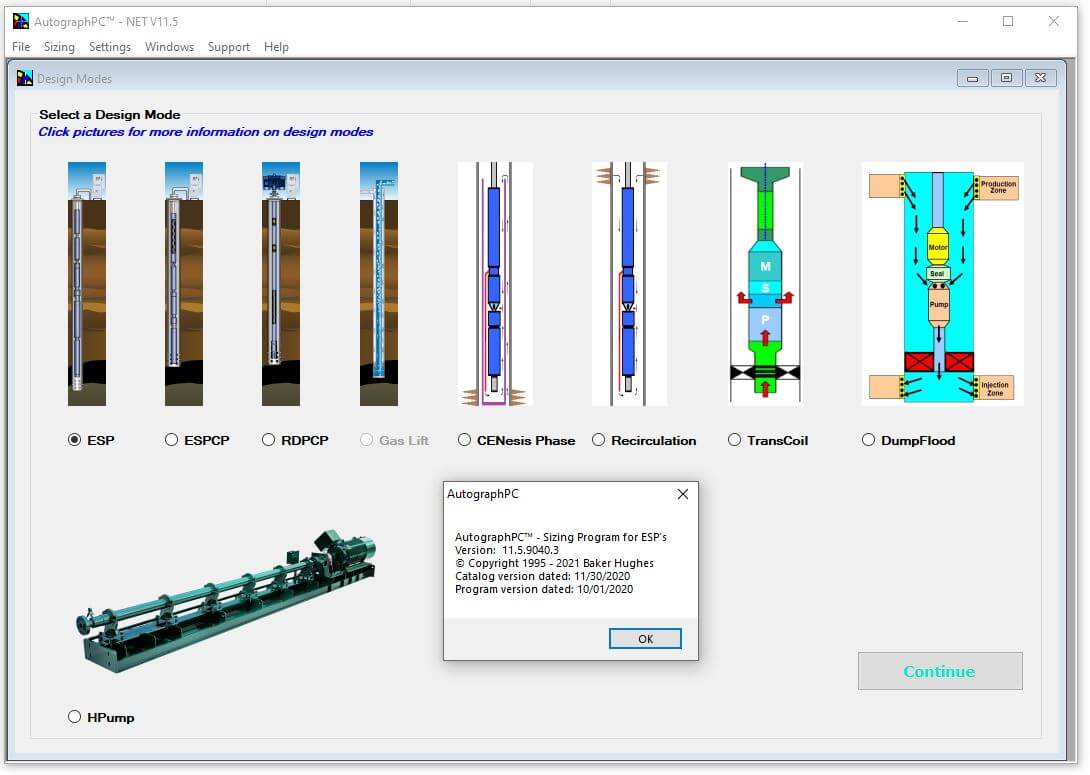Viewport: 1090px width, 775px height.
Task: Expand the Windows menu
Action: [169, 47]
